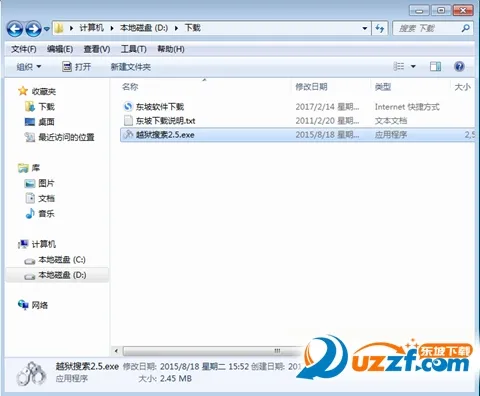Click the blue help icon

(459, 66)
